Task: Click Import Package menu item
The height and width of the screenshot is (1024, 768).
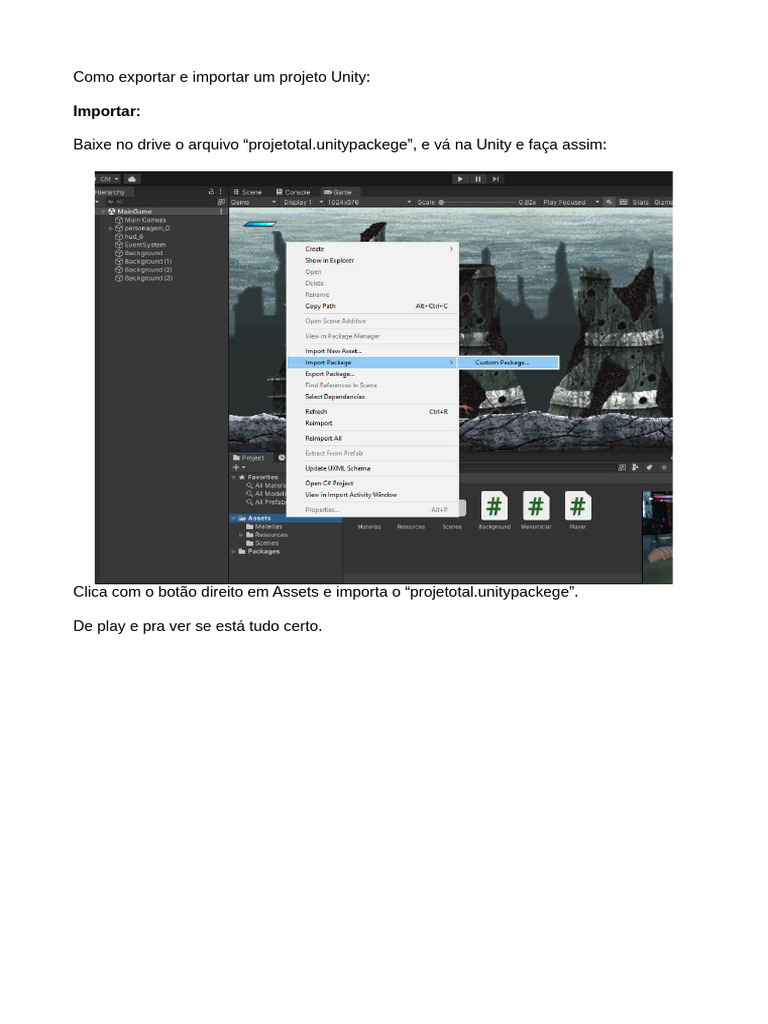Action: pos(373,362)
